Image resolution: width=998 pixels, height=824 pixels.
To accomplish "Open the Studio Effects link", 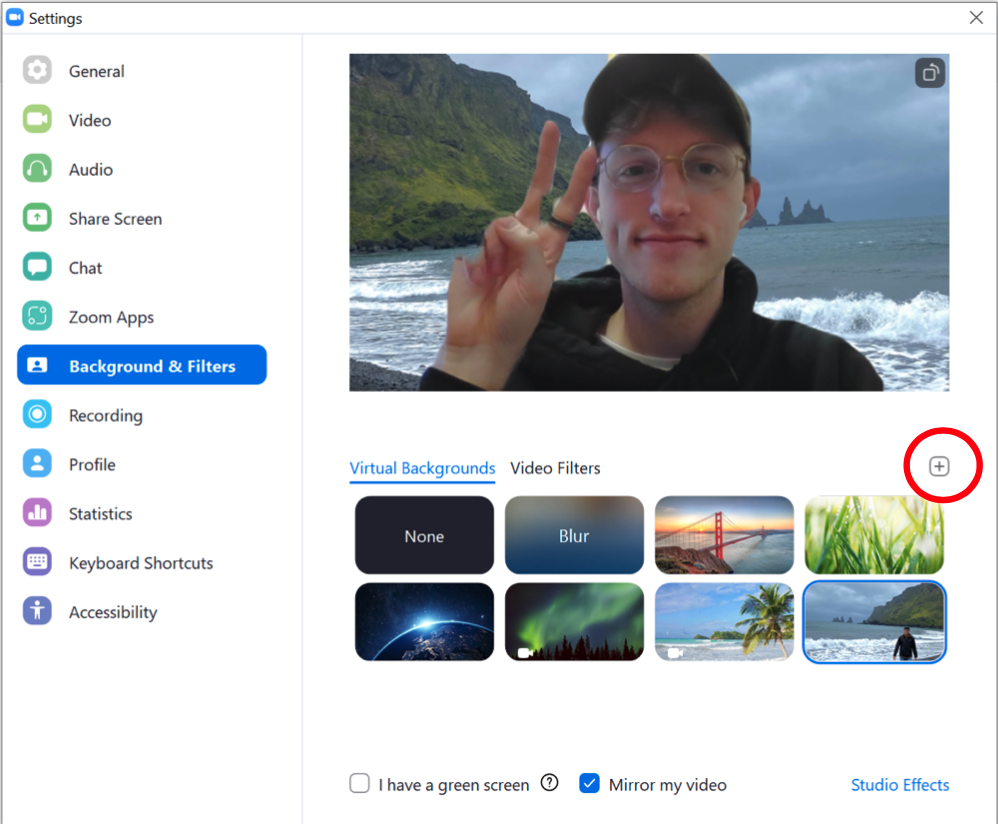I will tap(900, 785).
